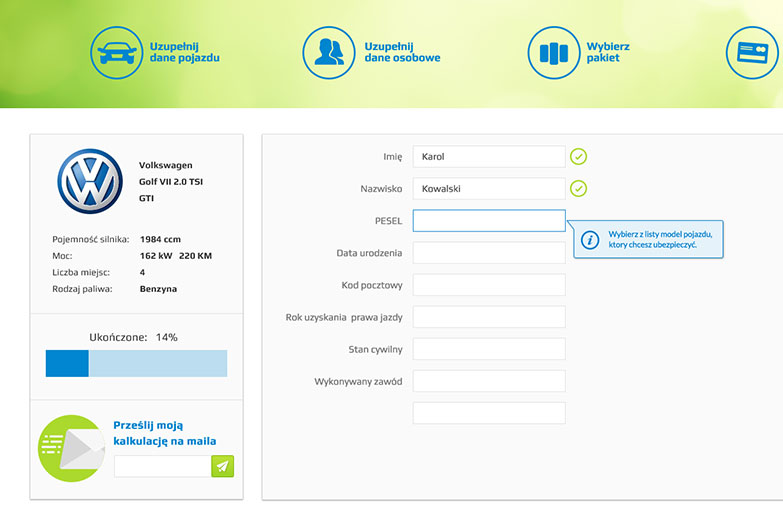Click the people icon for personal data
This screenshot has height=522, width=783.
[329, 52]
